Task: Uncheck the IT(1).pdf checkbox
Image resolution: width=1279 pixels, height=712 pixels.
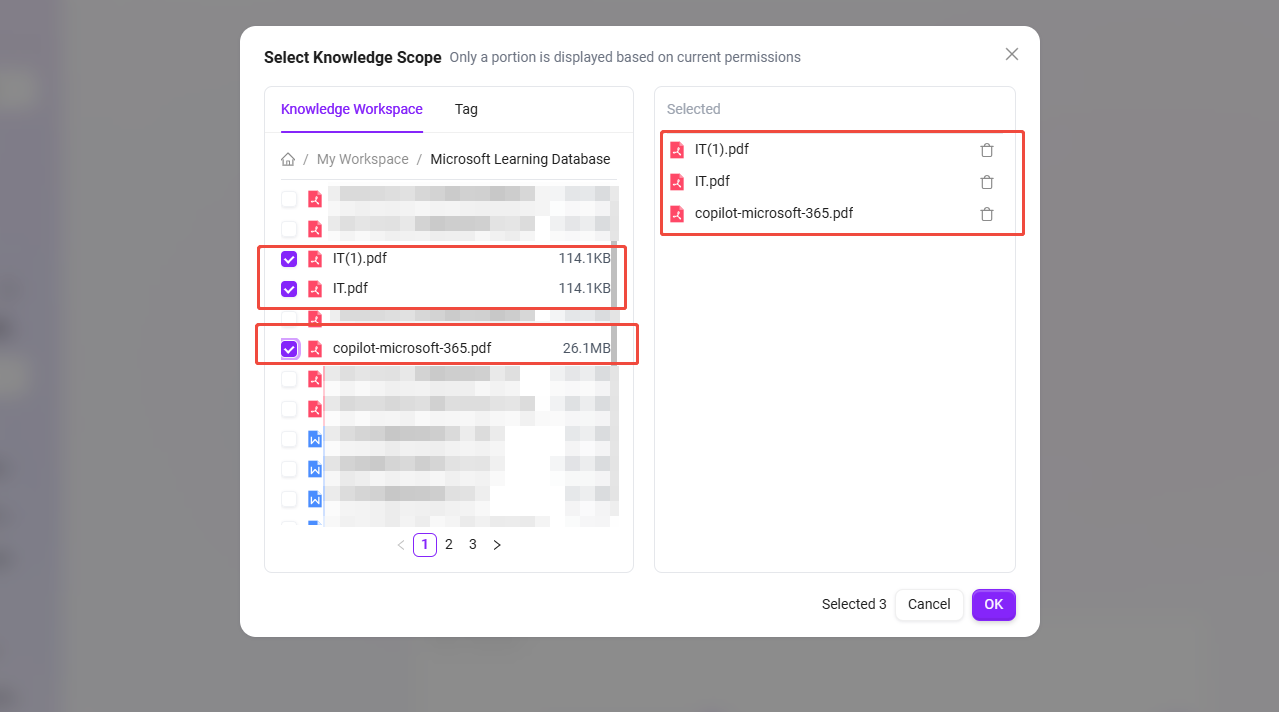Action: 289,259
